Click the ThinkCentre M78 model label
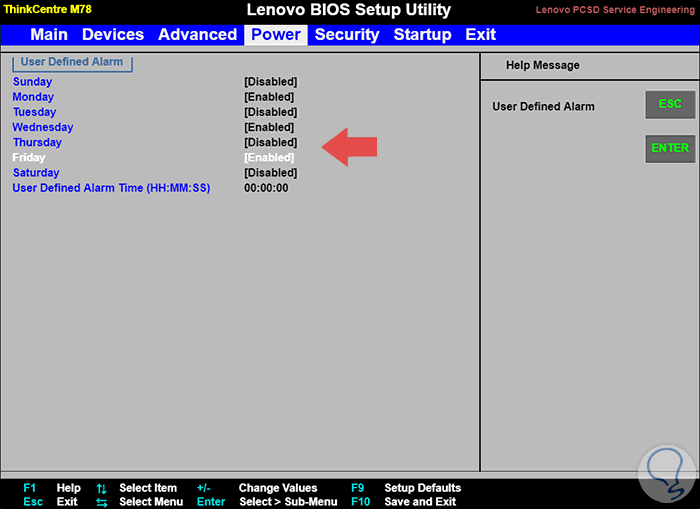 (47, 9)
